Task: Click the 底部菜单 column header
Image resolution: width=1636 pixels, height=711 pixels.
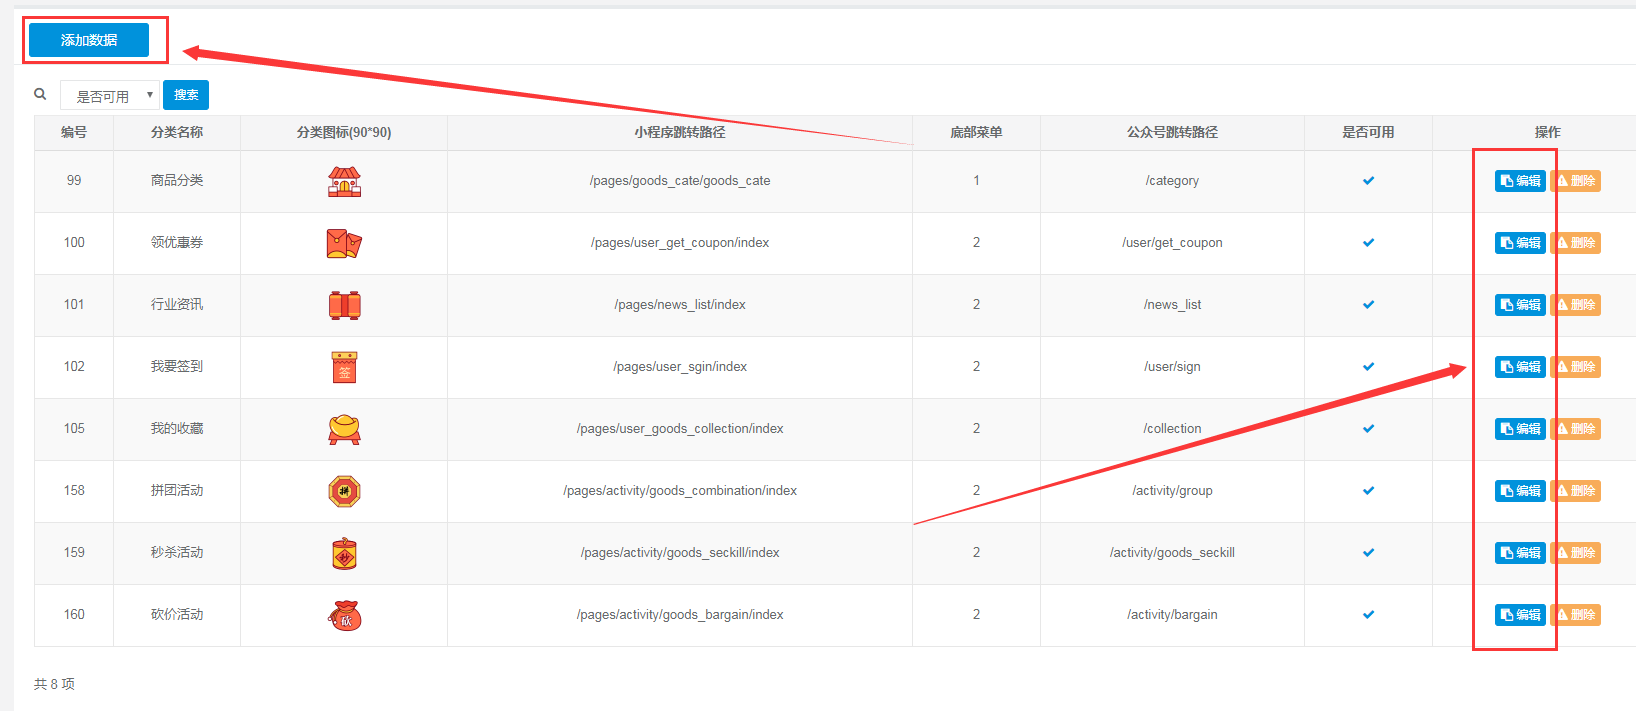Action: click(976, 132)
